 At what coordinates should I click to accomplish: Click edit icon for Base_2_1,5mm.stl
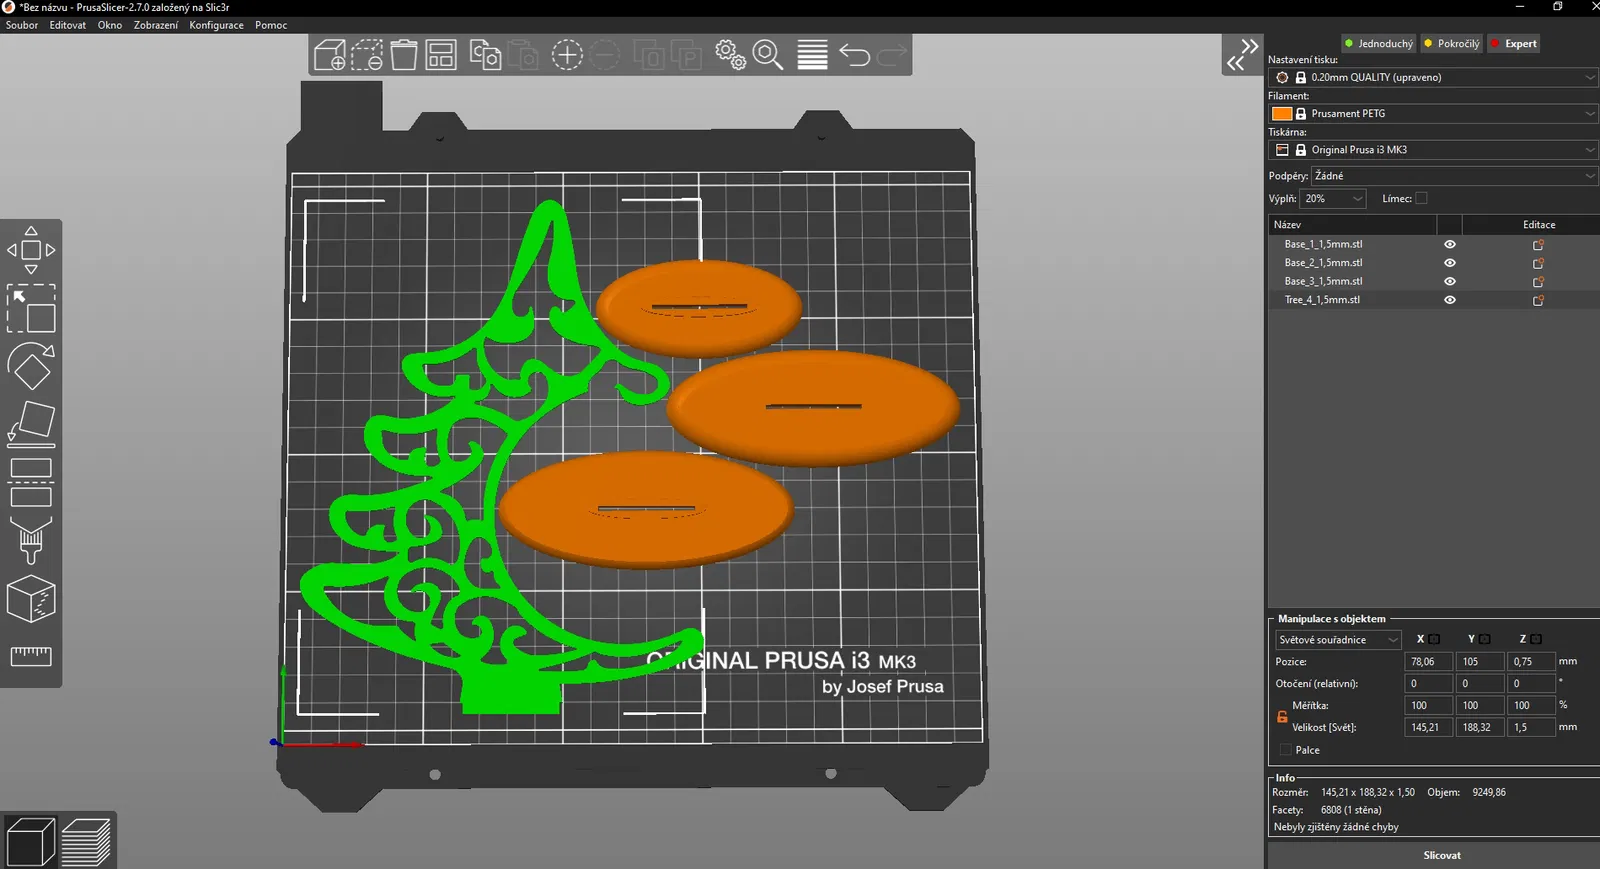click(1538, 263)
